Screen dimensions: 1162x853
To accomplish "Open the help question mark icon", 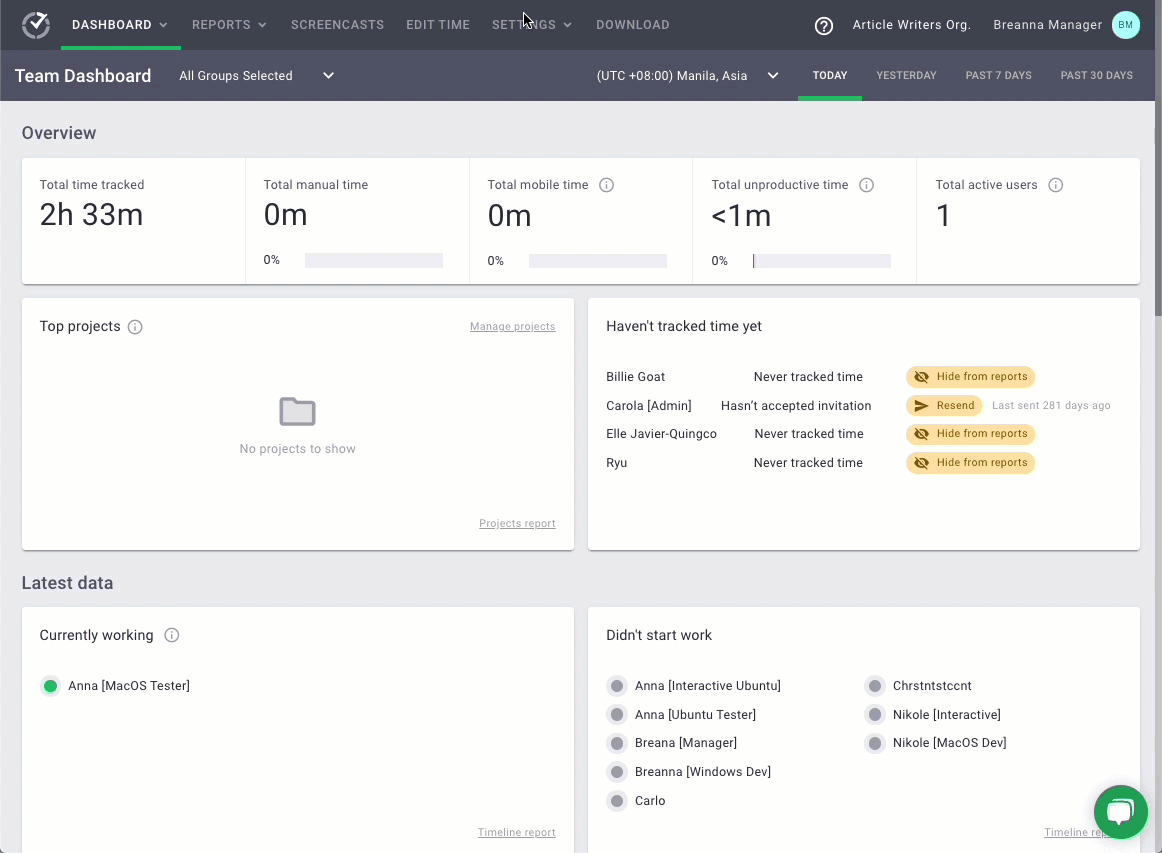I will pos(824,26).
